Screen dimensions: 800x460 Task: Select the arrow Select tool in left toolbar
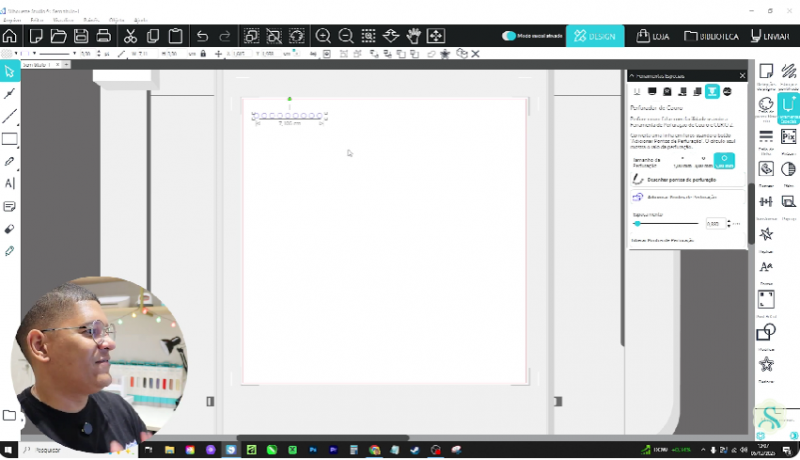pyautogui.click(x=10, y=71)
